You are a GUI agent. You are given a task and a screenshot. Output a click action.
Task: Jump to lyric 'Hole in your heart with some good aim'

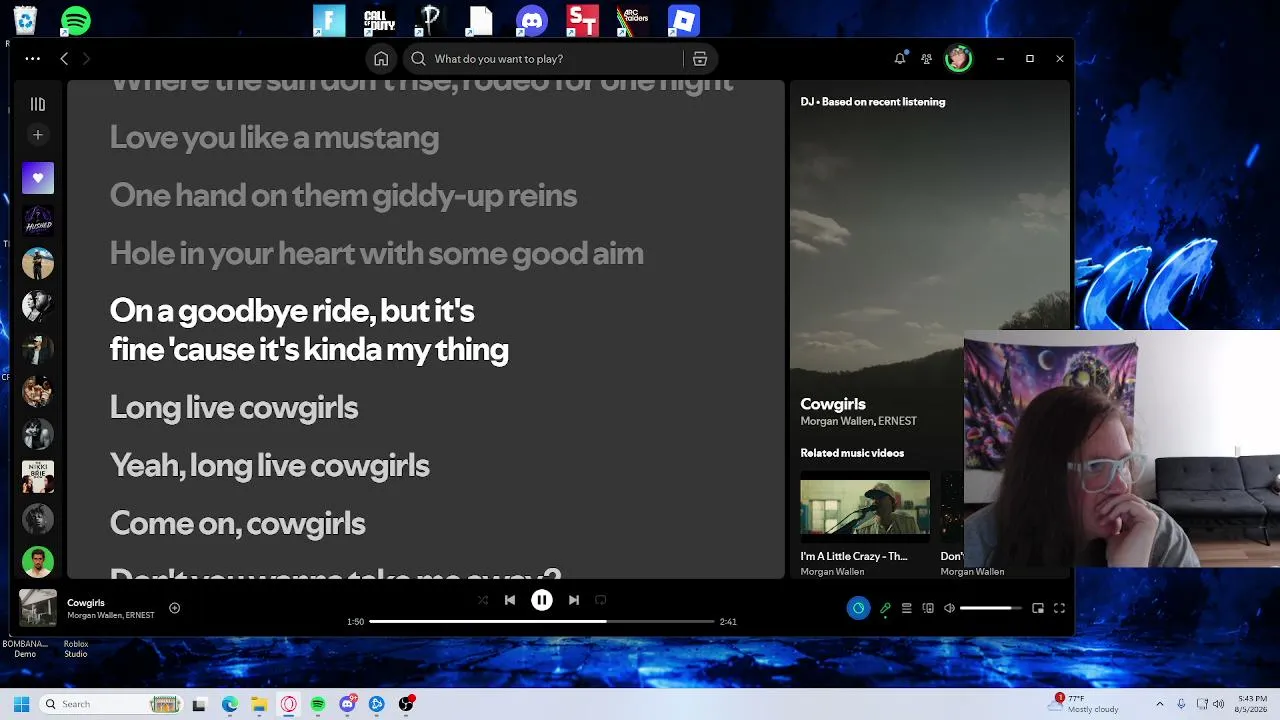(376, 253)
